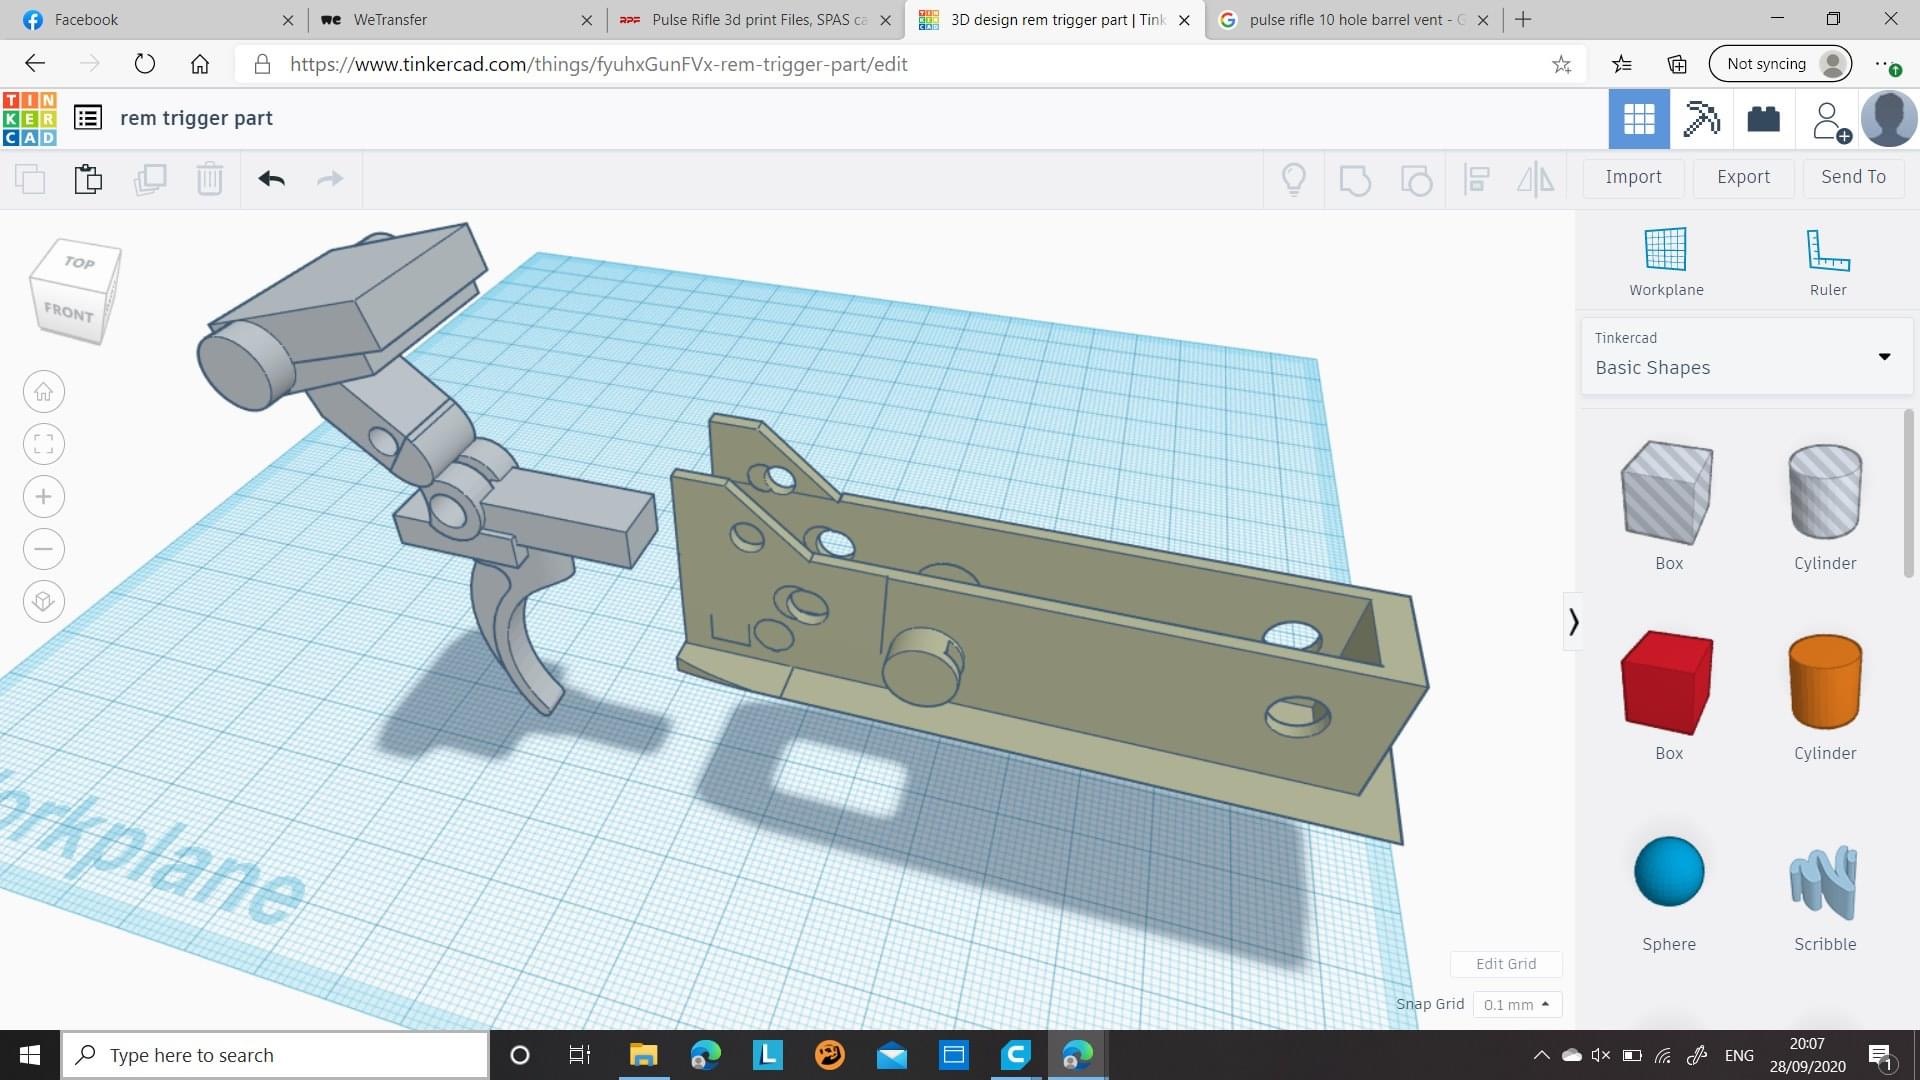Click the Home view button
This screenshot has height=1080, width=1920.
click(43, 392)
